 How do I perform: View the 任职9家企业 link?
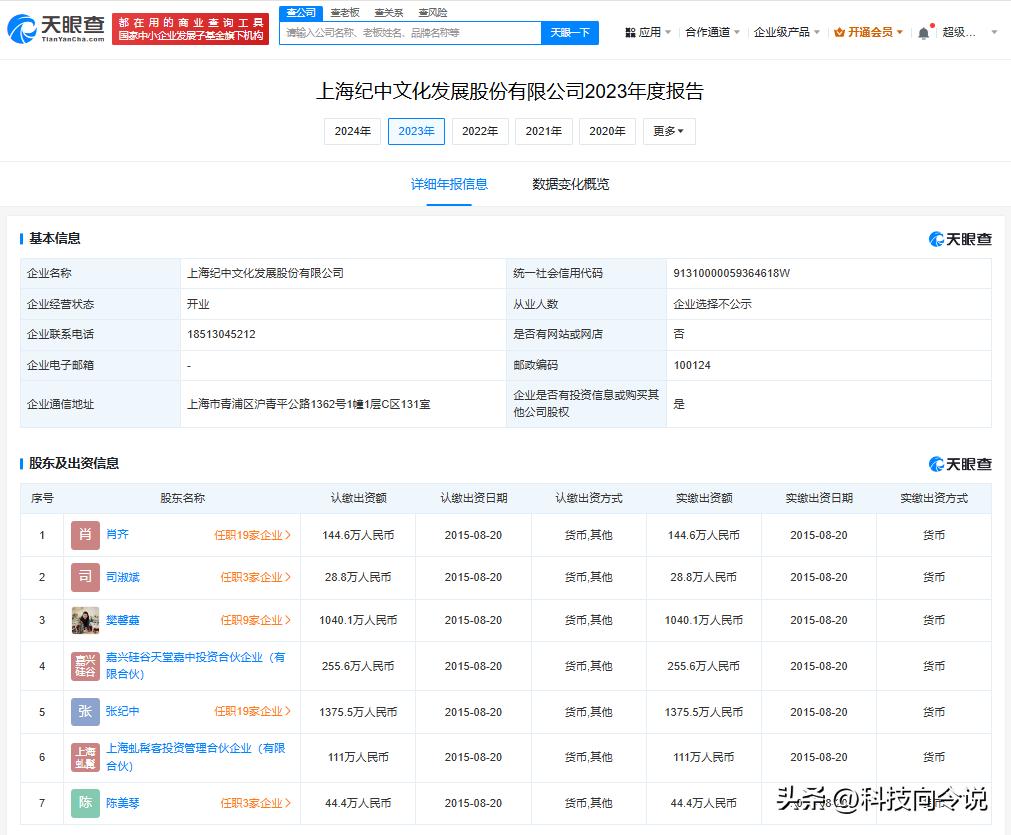[x=256, y=620]
